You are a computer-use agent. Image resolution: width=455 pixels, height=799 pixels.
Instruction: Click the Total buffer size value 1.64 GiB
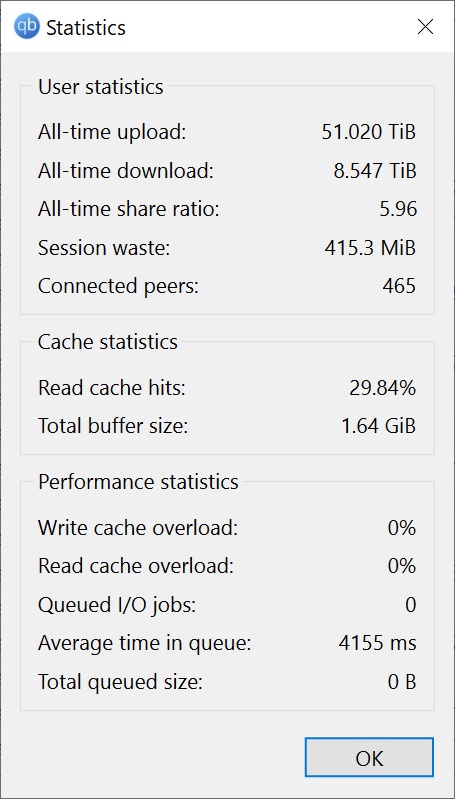(379, 426)
